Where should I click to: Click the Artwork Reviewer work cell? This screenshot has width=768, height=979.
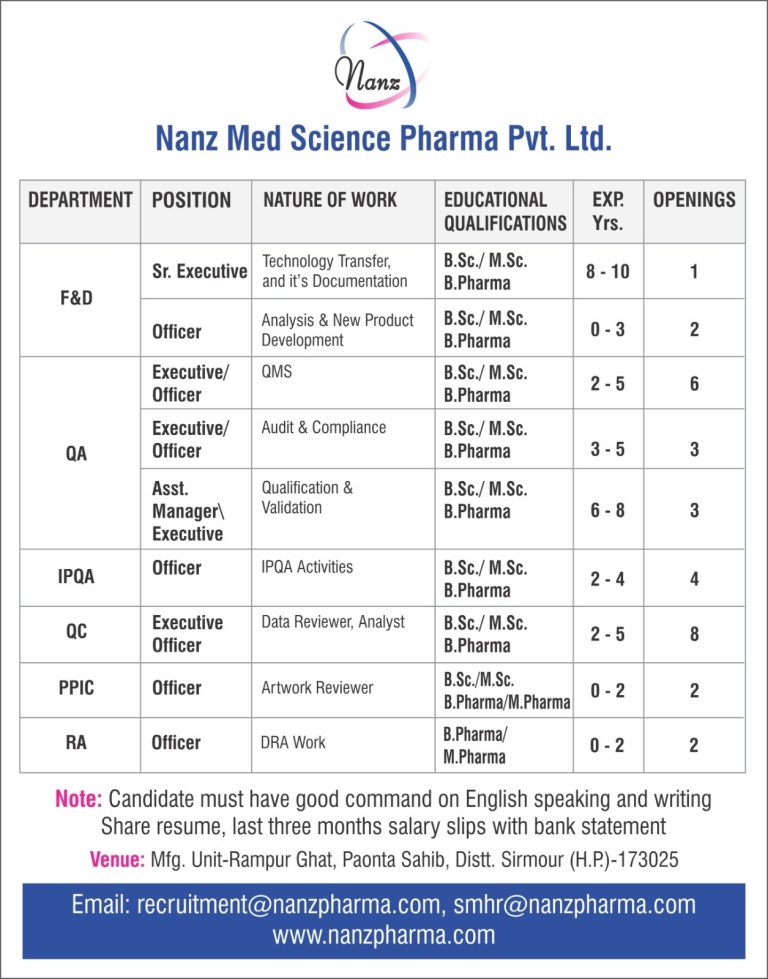(317, 688)
